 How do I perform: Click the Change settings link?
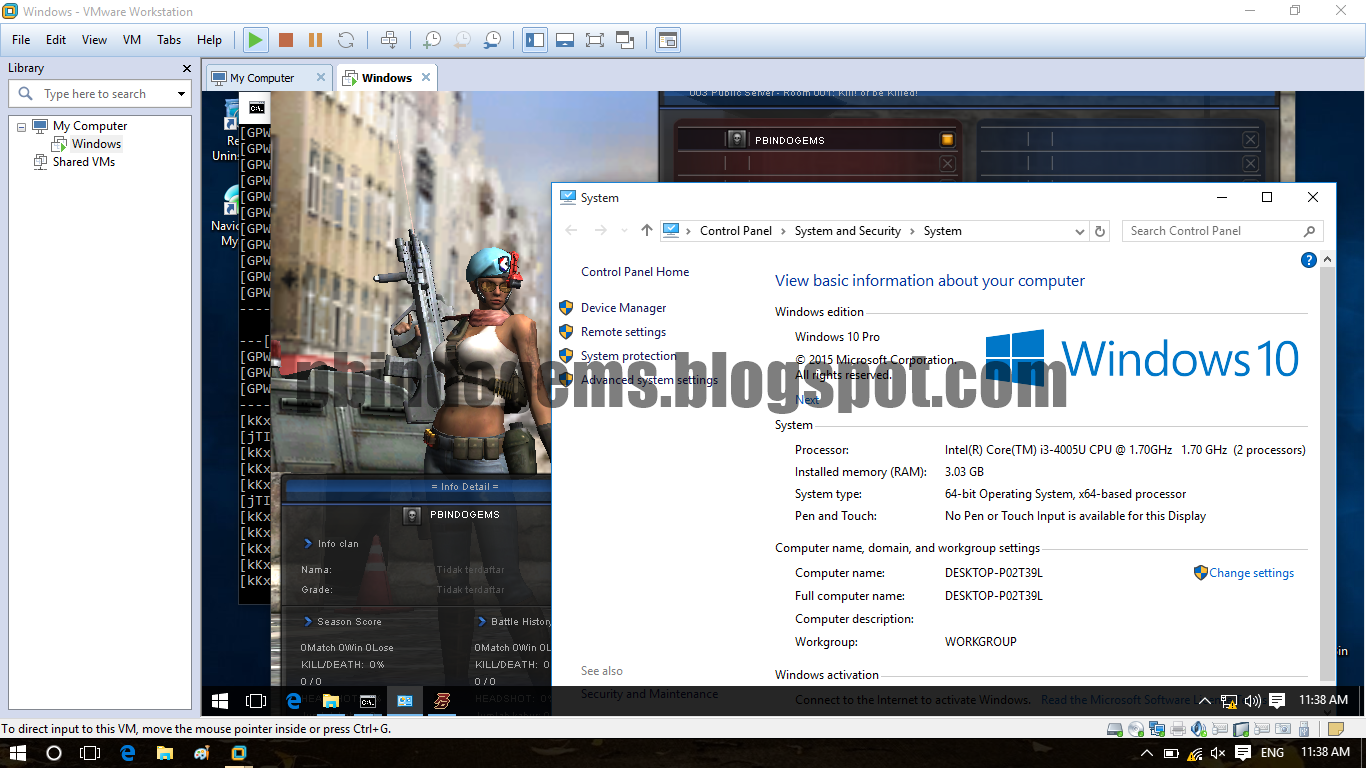[x=1251, y=573]
